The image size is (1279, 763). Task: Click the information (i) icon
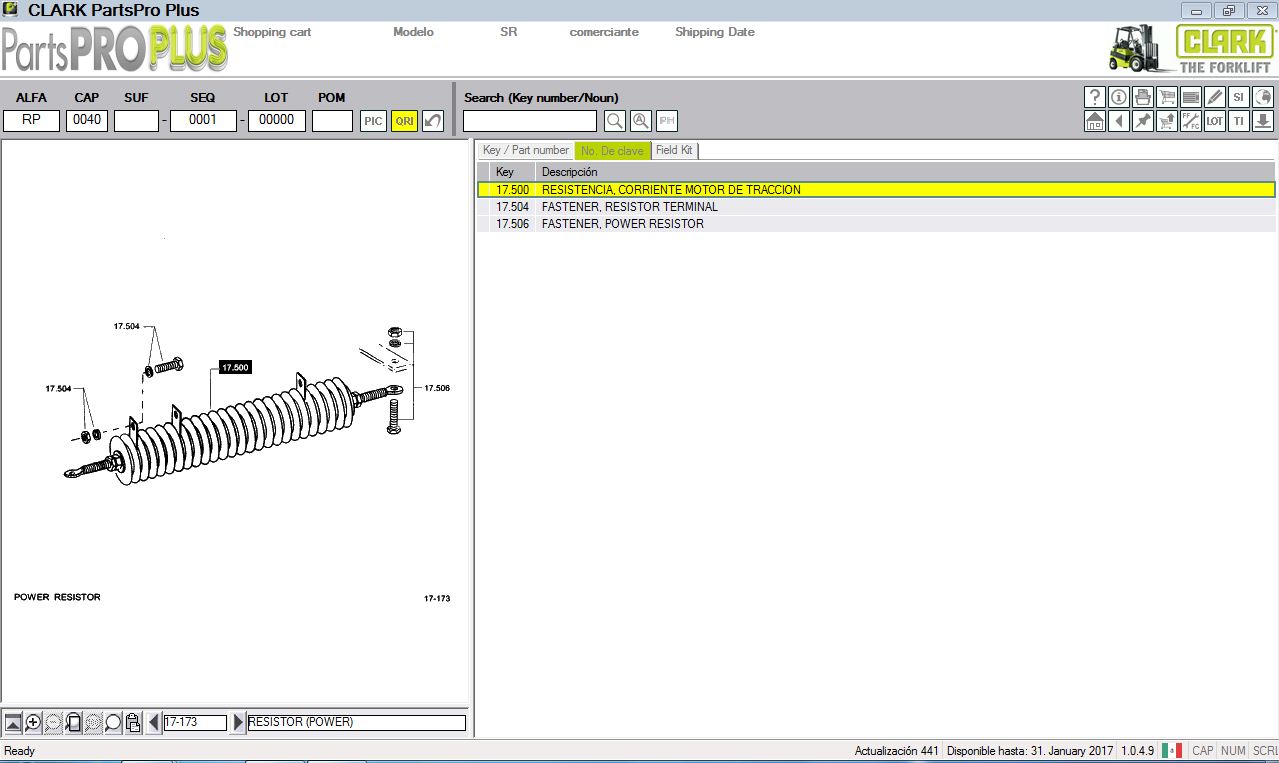click(1118, 97)
